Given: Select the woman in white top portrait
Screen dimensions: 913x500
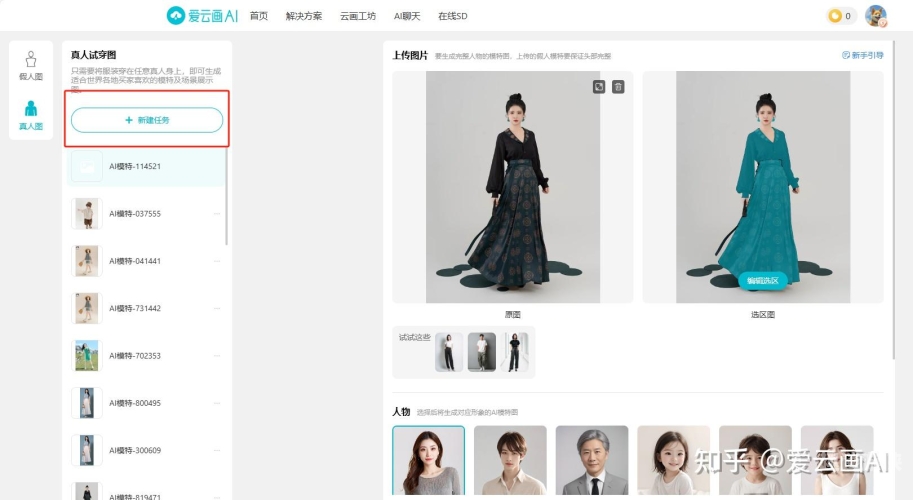Looking at the screenshot, I should (837, 460).
